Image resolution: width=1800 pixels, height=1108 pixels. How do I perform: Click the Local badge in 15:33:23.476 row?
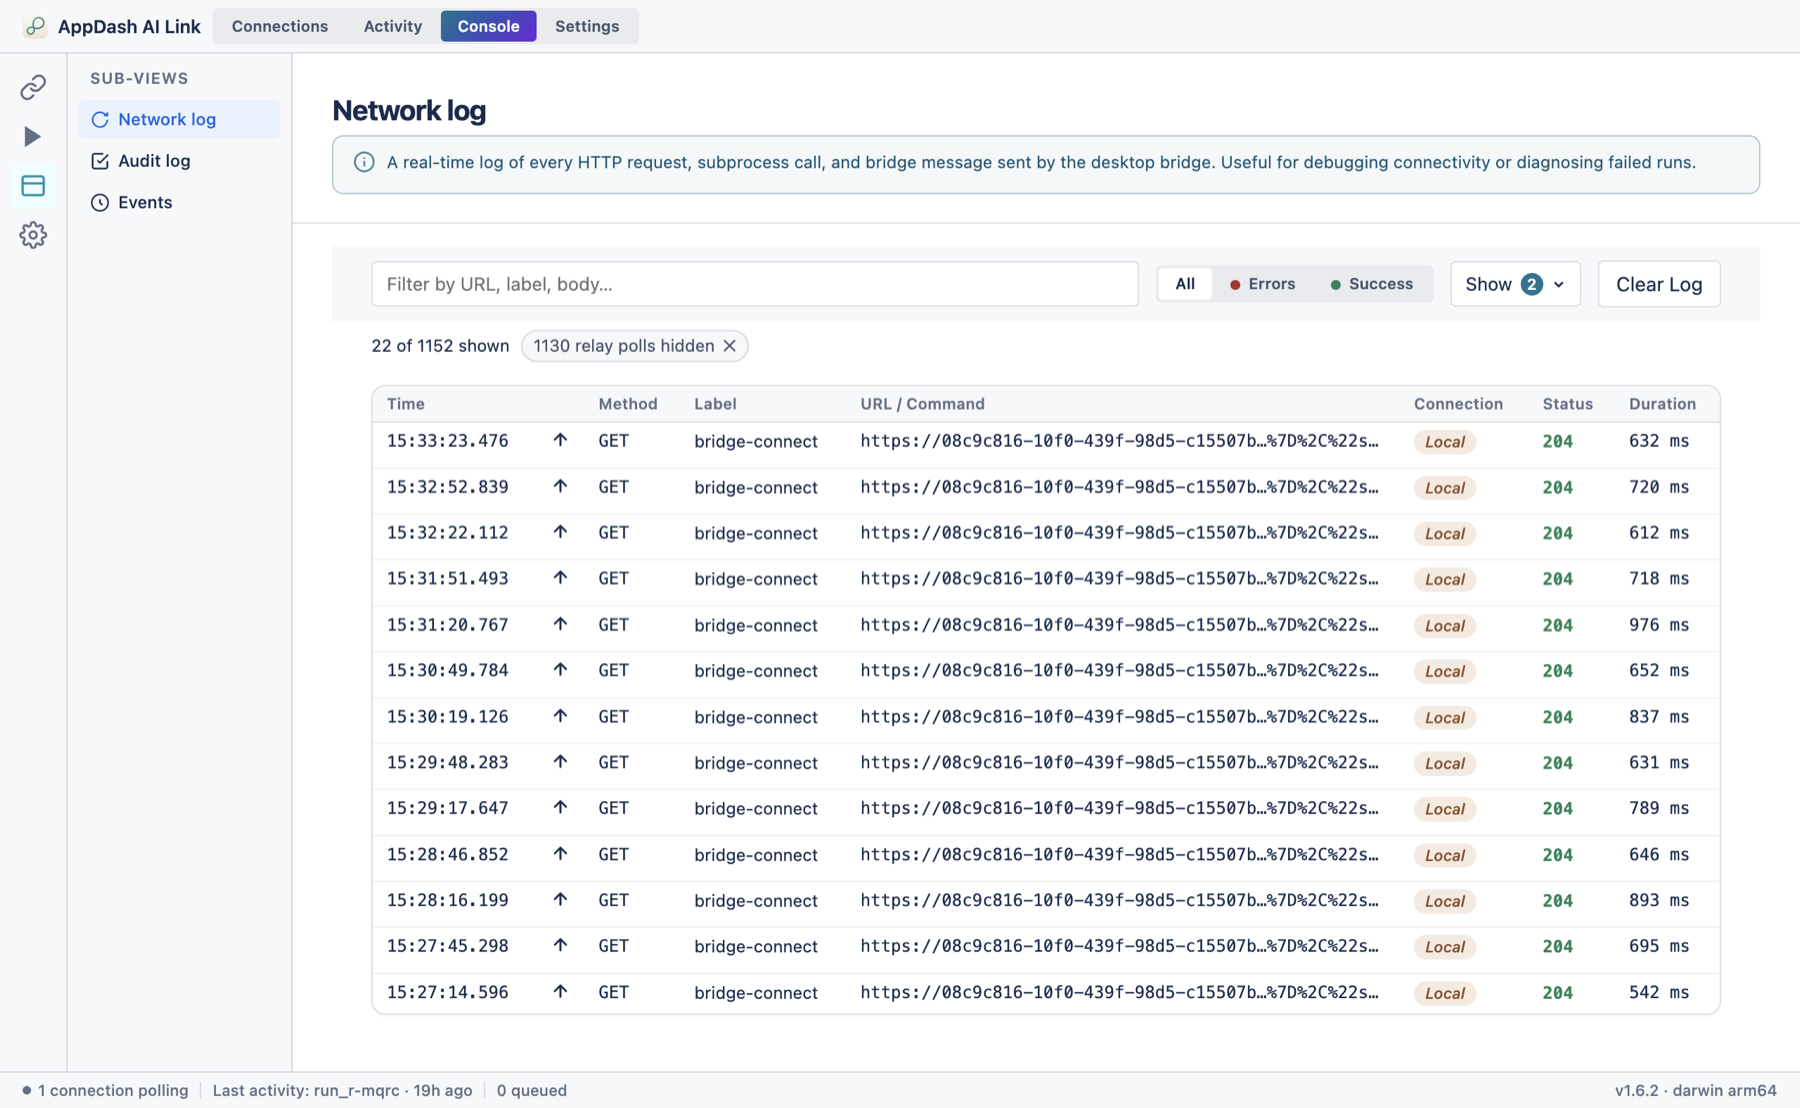point(1444,442)
